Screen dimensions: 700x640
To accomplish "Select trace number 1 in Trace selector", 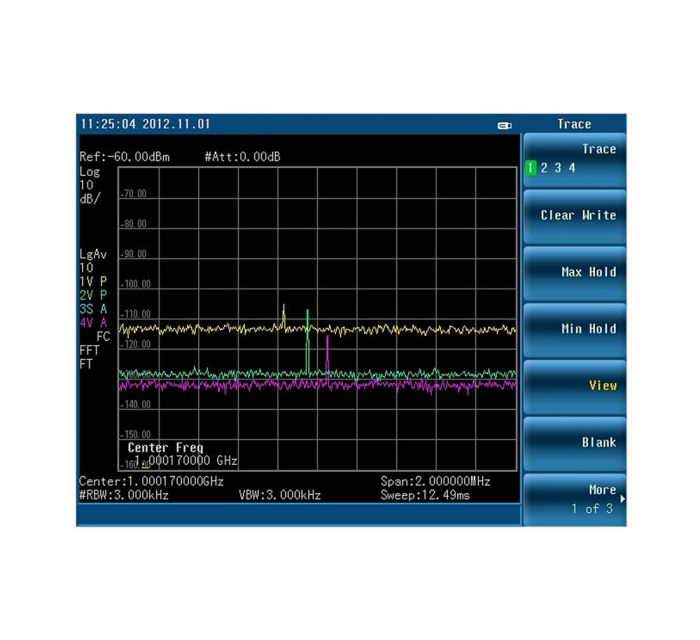I will coord(531,168).
